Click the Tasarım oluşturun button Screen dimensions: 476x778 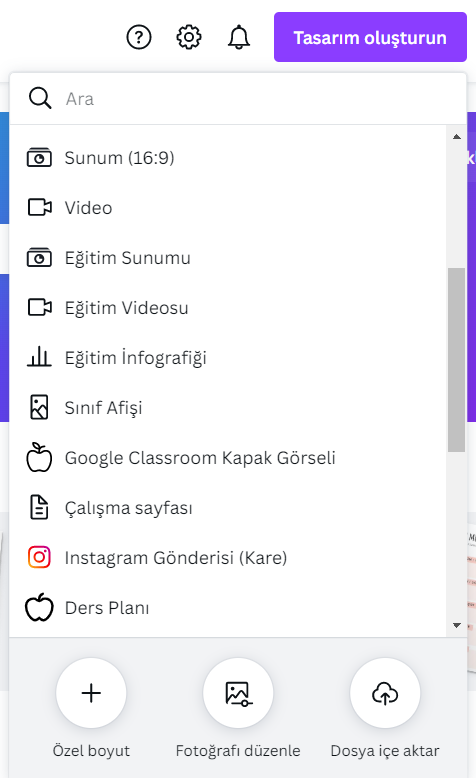tap(370, 37)
